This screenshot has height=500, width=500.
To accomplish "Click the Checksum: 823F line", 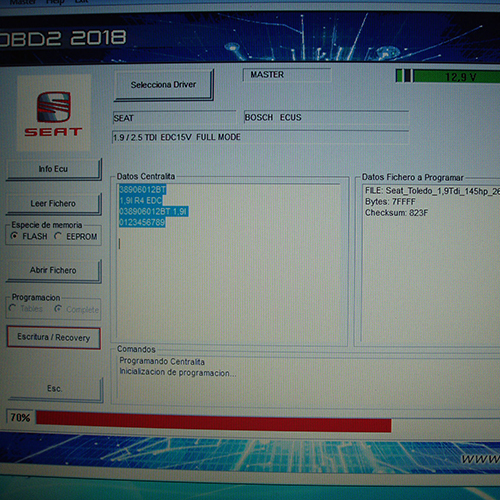I will click(396, 213).
